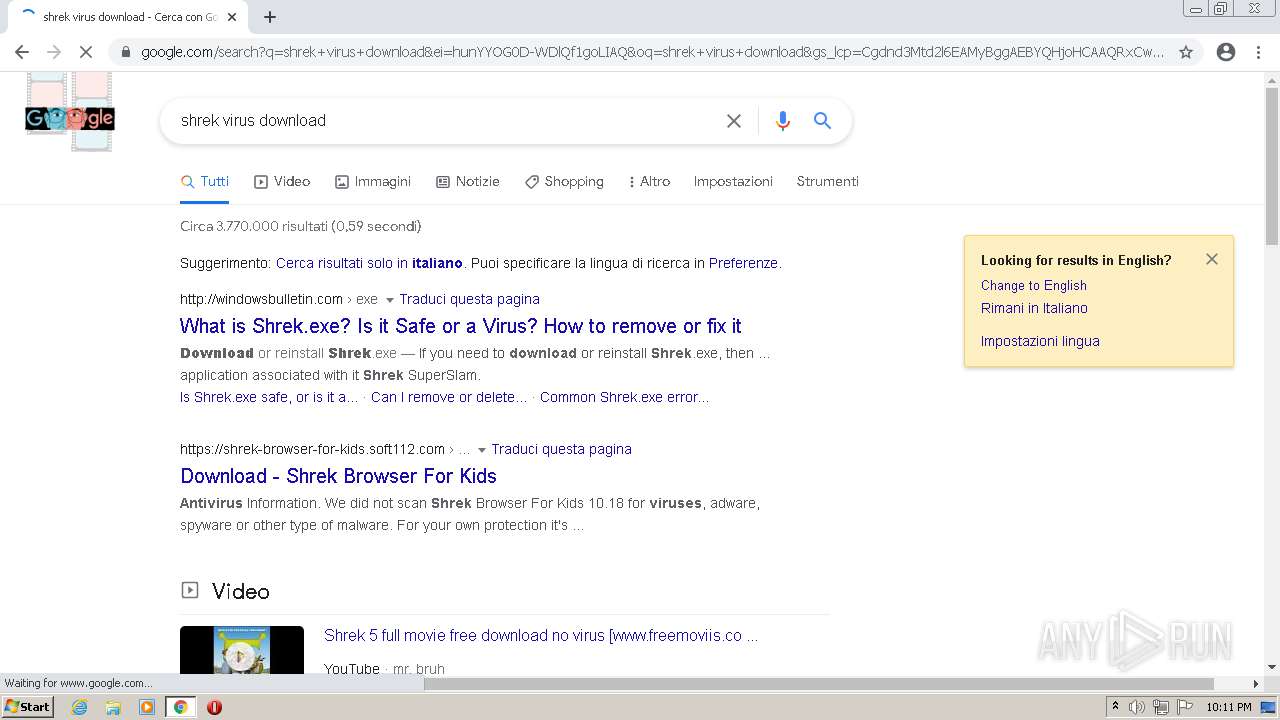
Task: Submit search with magnifier icon
Action: pos(822,120)
